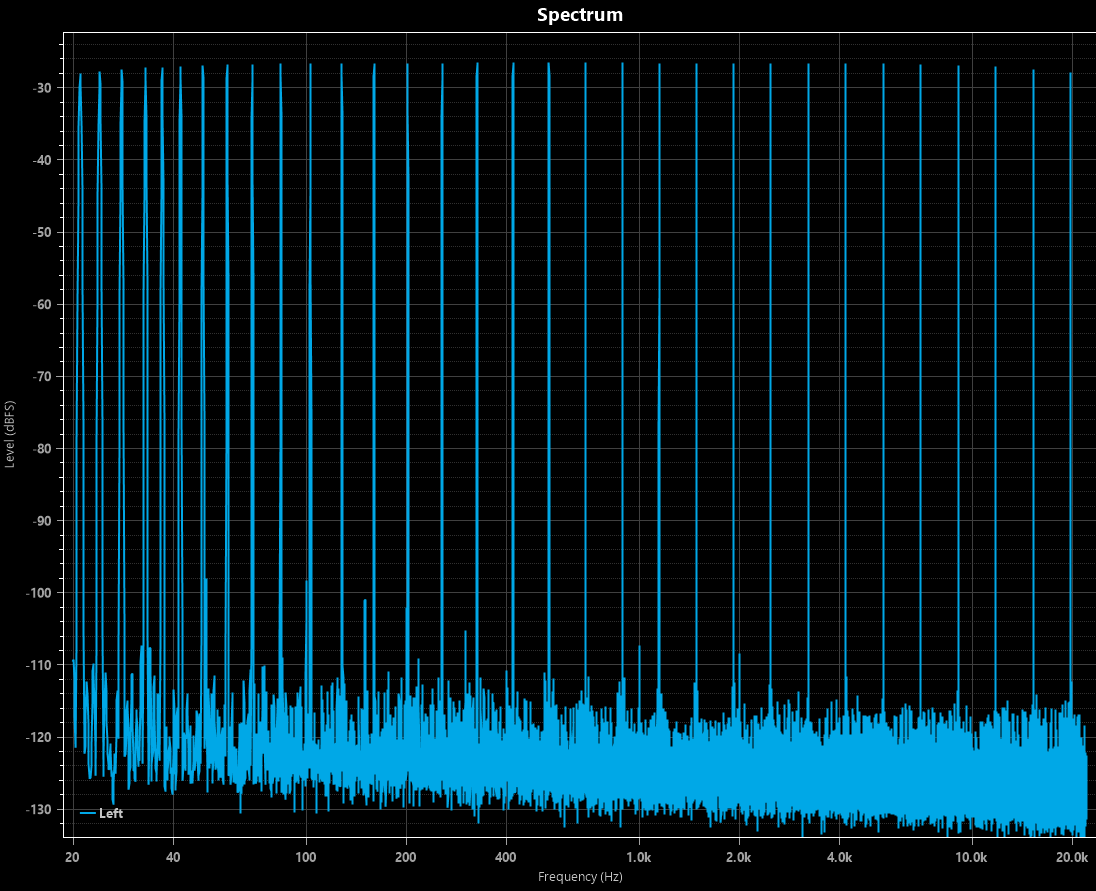The image size is (1096, 891).
Task: Click the 20 Hz frequency tick label
Action: click(73, 857)
